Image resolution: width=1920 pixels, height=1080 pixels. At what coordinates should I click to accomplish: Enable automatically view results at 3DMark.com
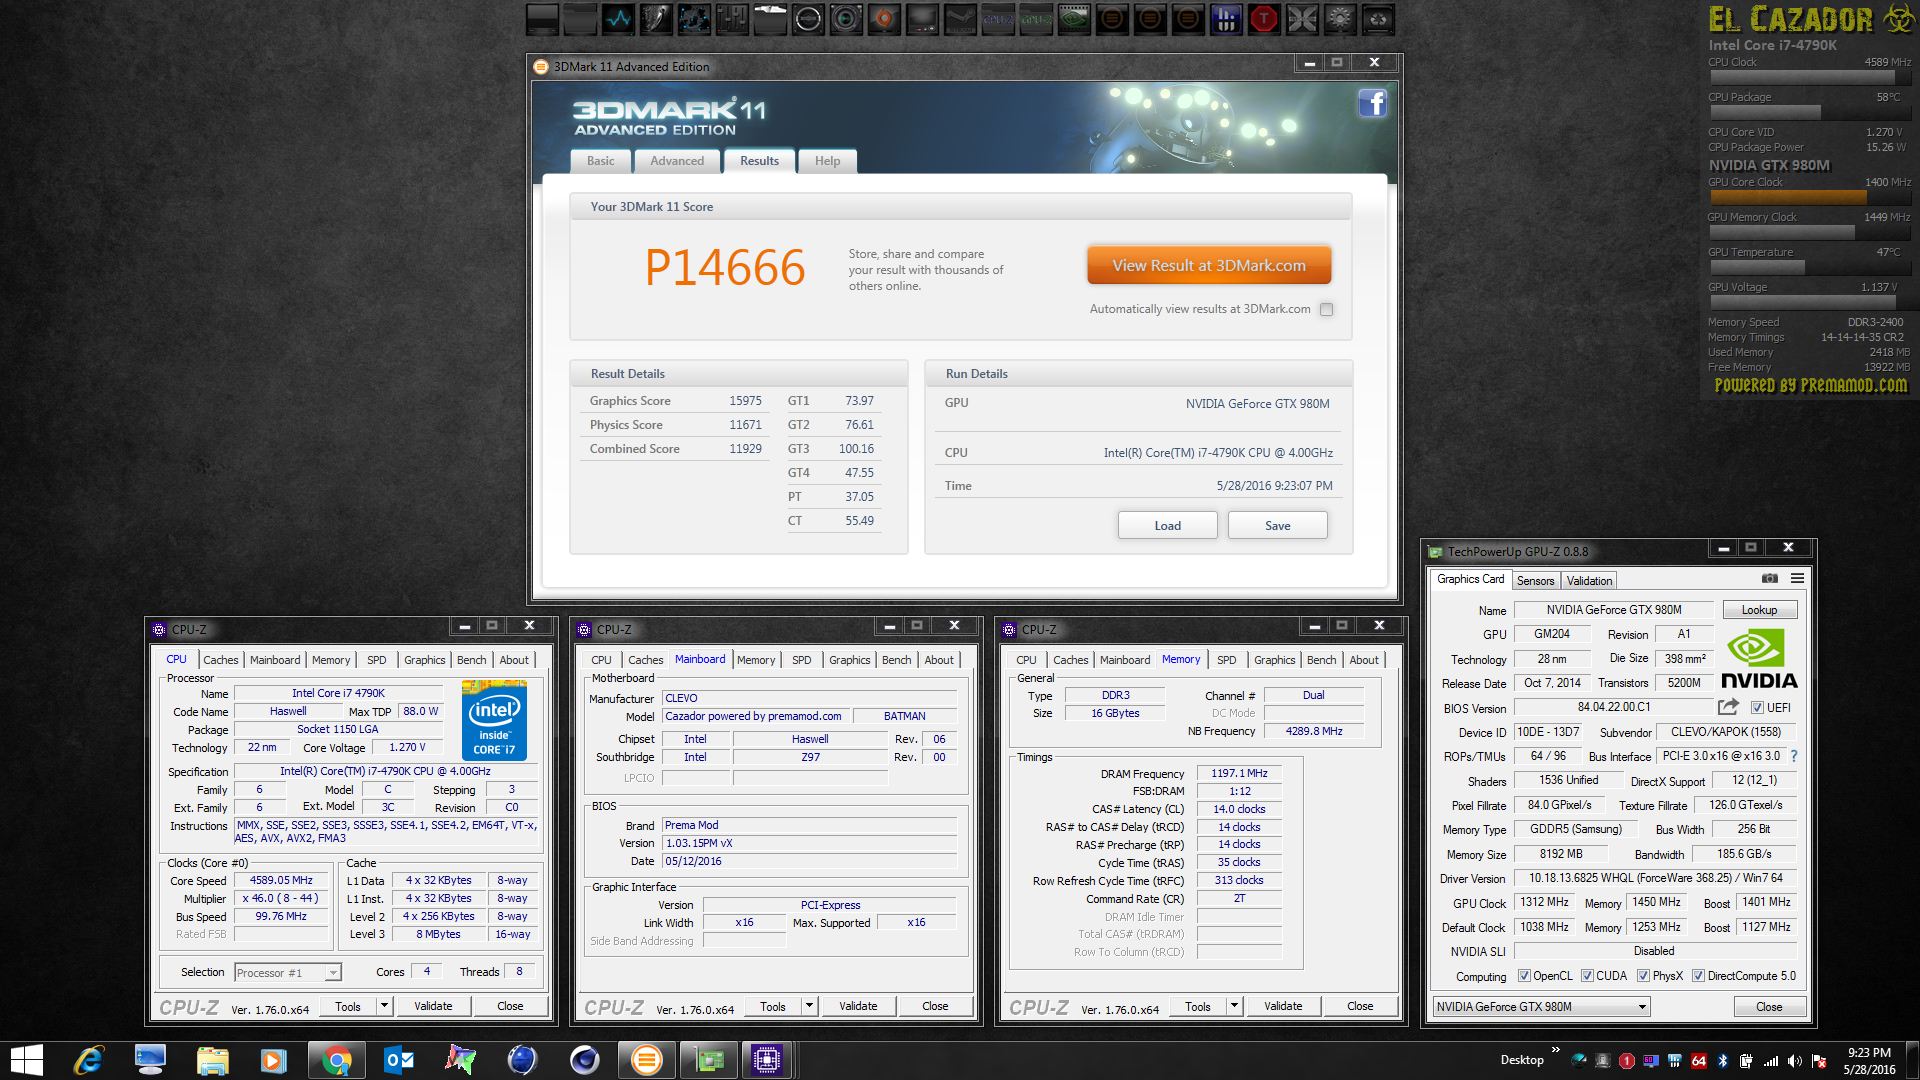point(1326,310)
